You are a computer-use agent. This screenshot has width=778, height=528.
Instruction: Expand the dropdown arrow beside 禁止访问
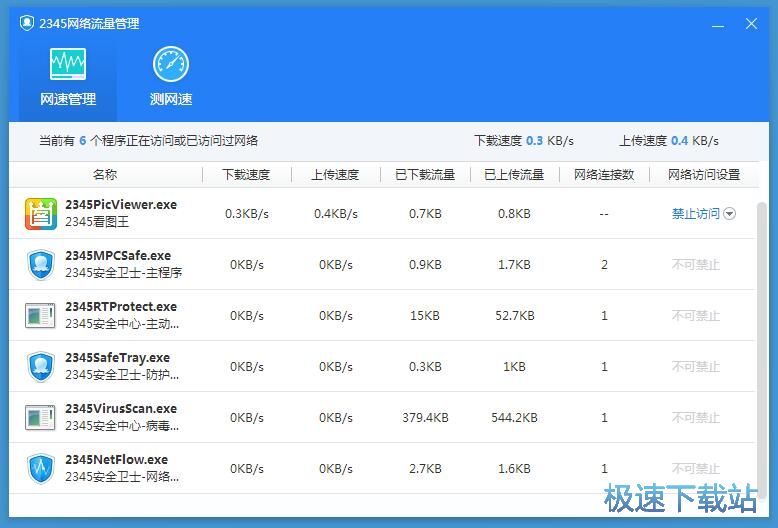(x=729, y=214)
